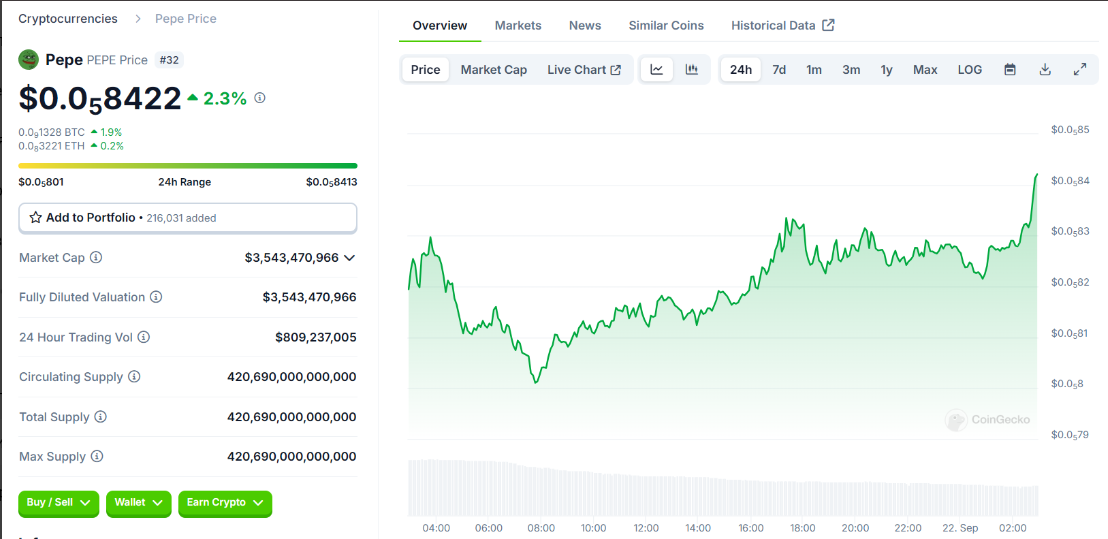Click the 24 Hour Trading Vol info icon
The image size is (1108, 539).
143,338
